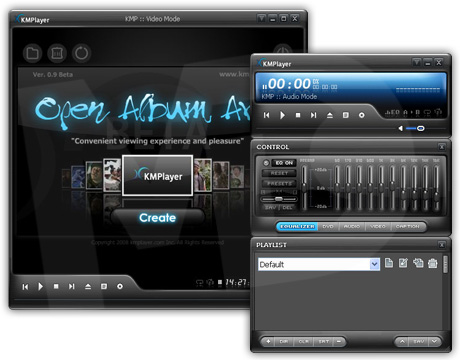Click the SRT sort button in Playlist
Viewport: 460px width, 360px height.
click(x=324, y=341)
